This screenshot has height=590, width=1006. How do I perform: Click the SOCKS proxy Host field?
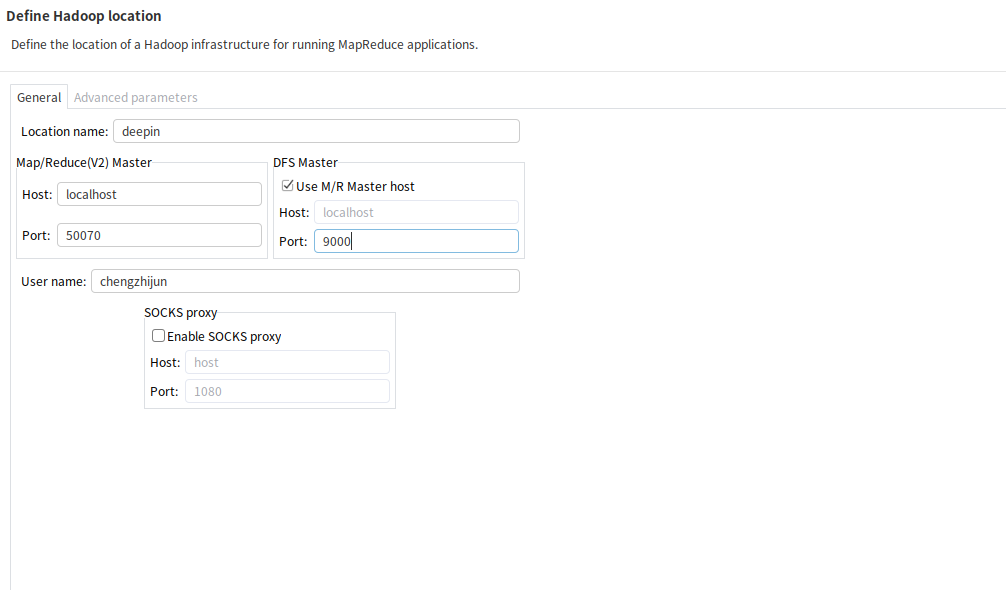click(x=287, y=362)
